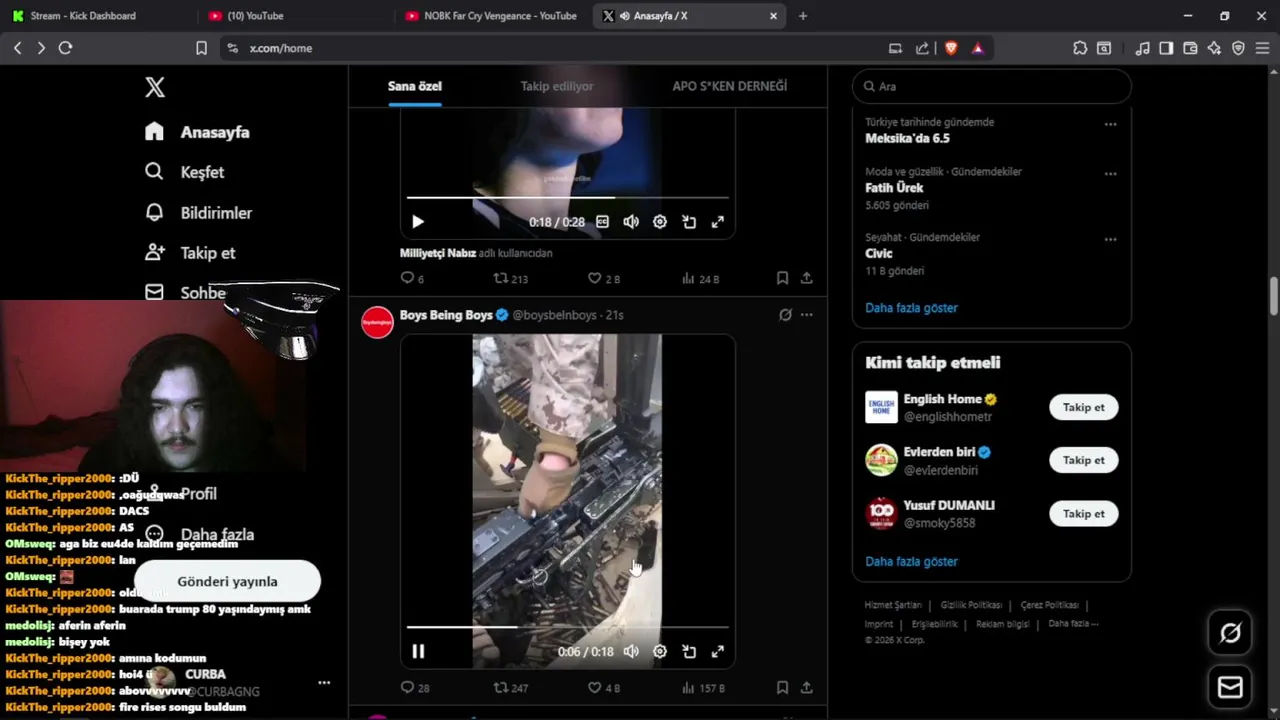Open a new browser tab

click(x=803, y=16)
